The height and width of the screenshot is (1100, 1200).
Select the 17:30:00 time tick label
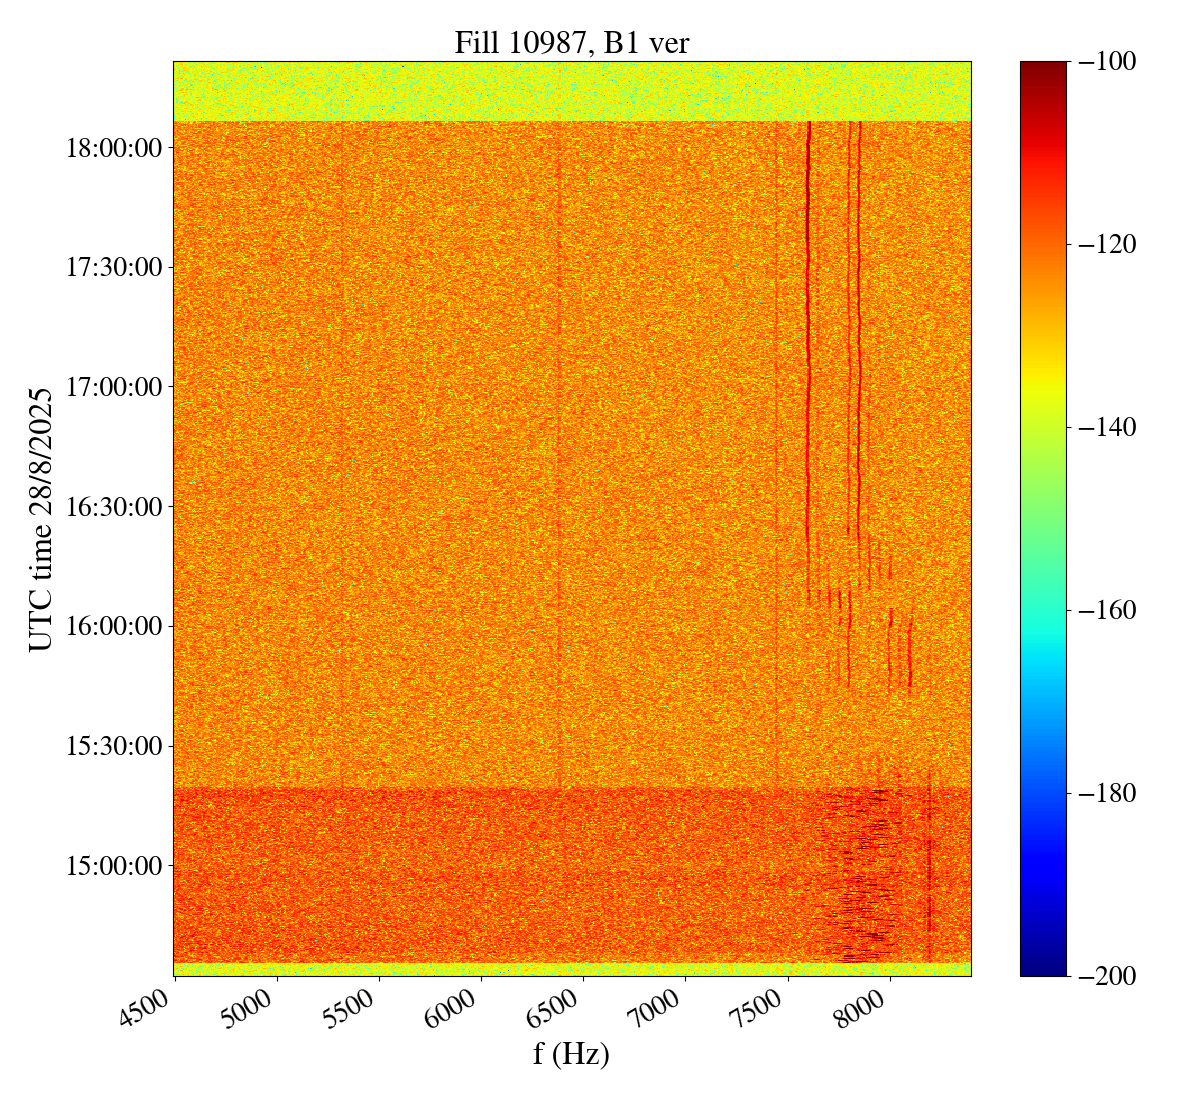tap(113, 267)
